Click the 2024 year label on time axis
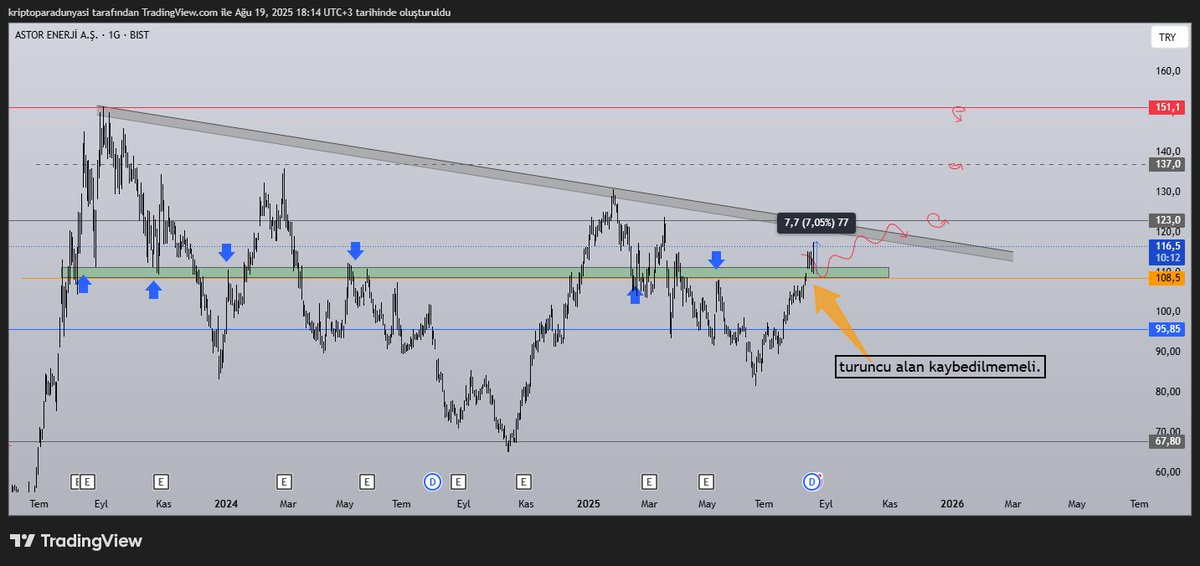 (x=225, y=504)
